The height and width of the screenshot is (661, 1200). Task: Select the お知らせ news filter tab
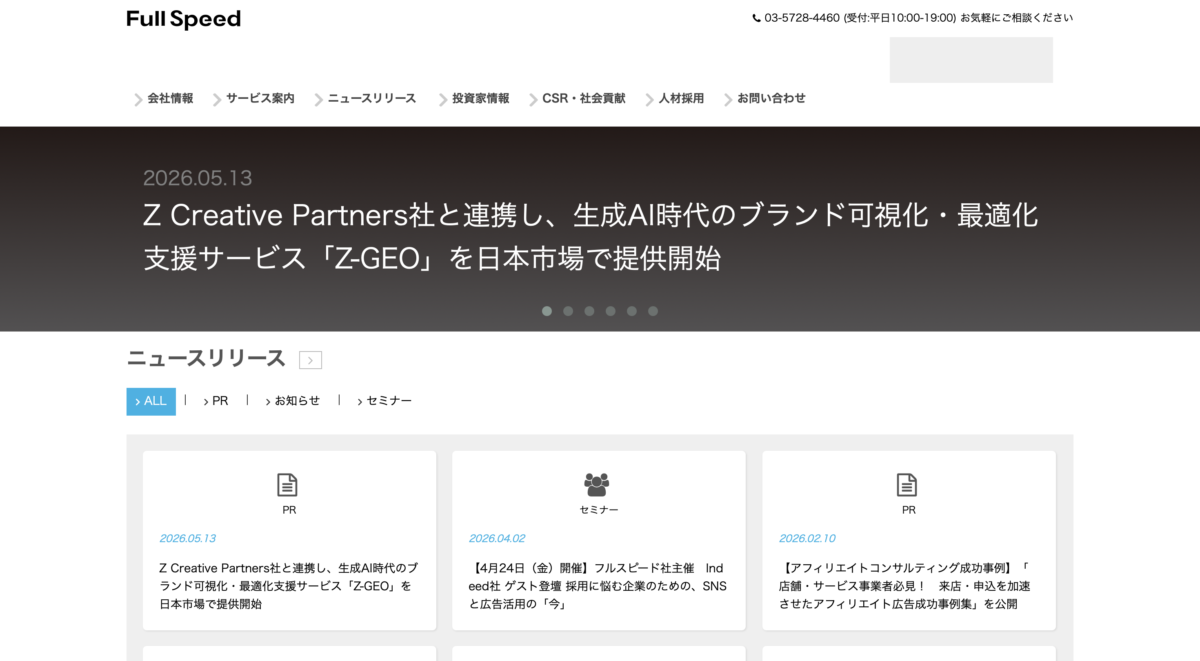(x=293, y=401)
